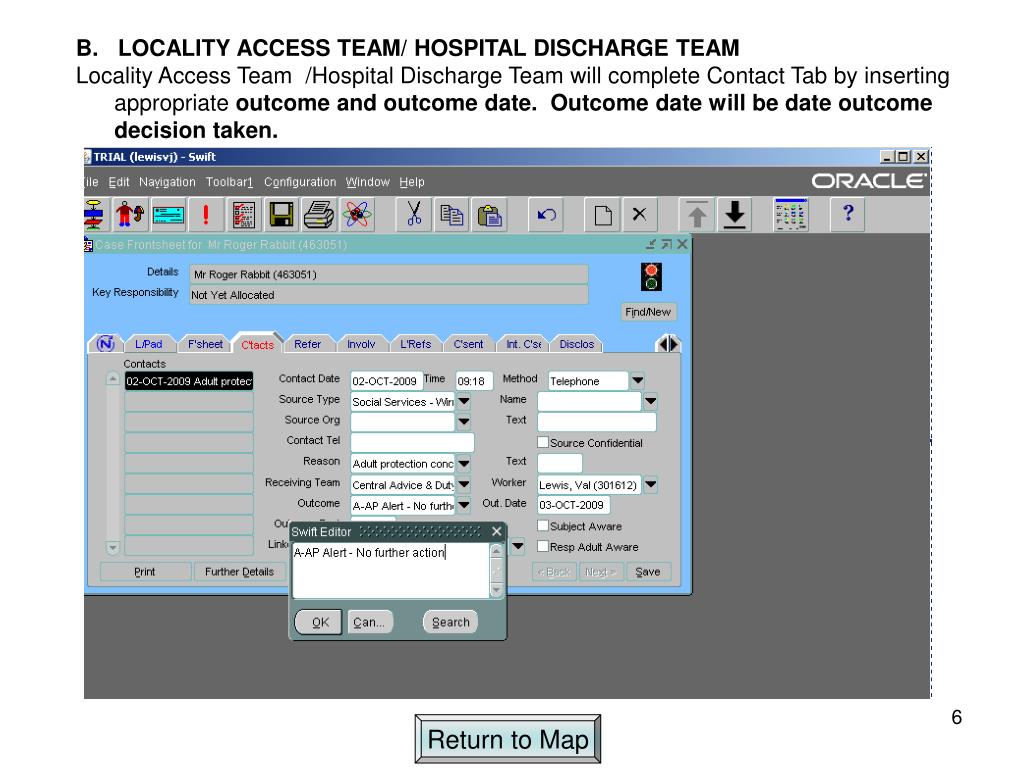
Task: Switch to the Disclos tab
Action: click(577, 344)
